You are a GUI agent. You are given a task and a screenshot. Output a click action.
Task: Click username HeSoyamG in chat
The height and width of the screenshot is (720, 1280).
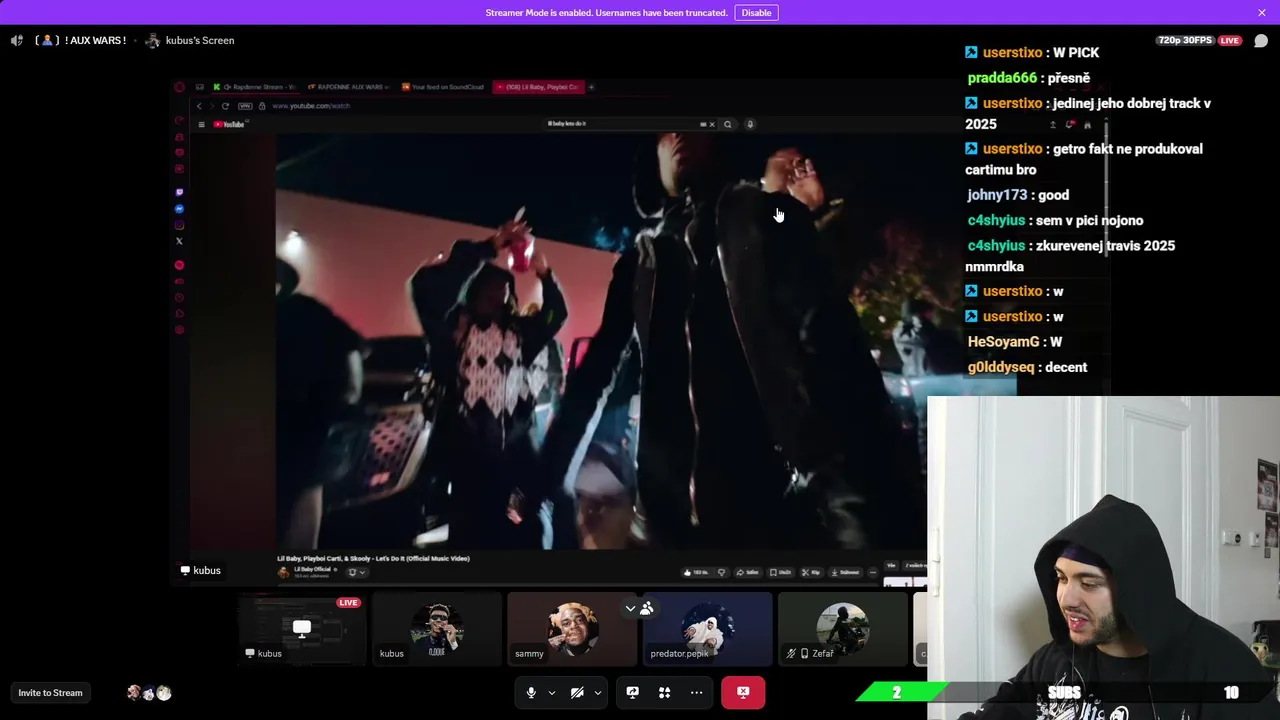click(1004, 342)
